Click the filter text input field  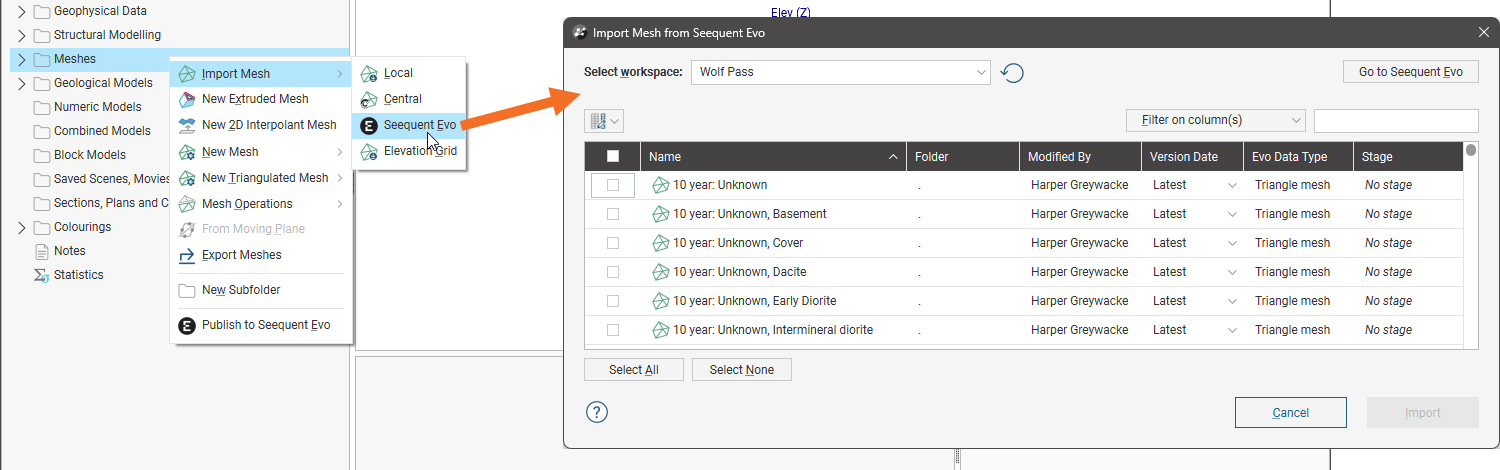click(1395, 120)
